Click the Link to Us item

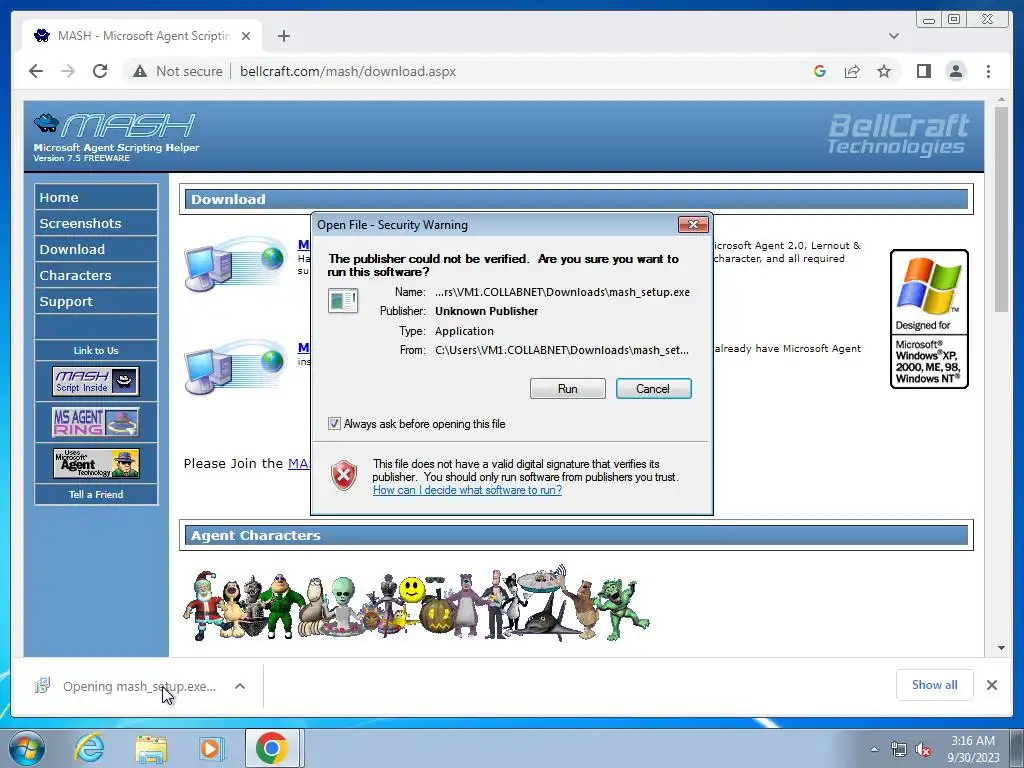click(x=96, y=351)
